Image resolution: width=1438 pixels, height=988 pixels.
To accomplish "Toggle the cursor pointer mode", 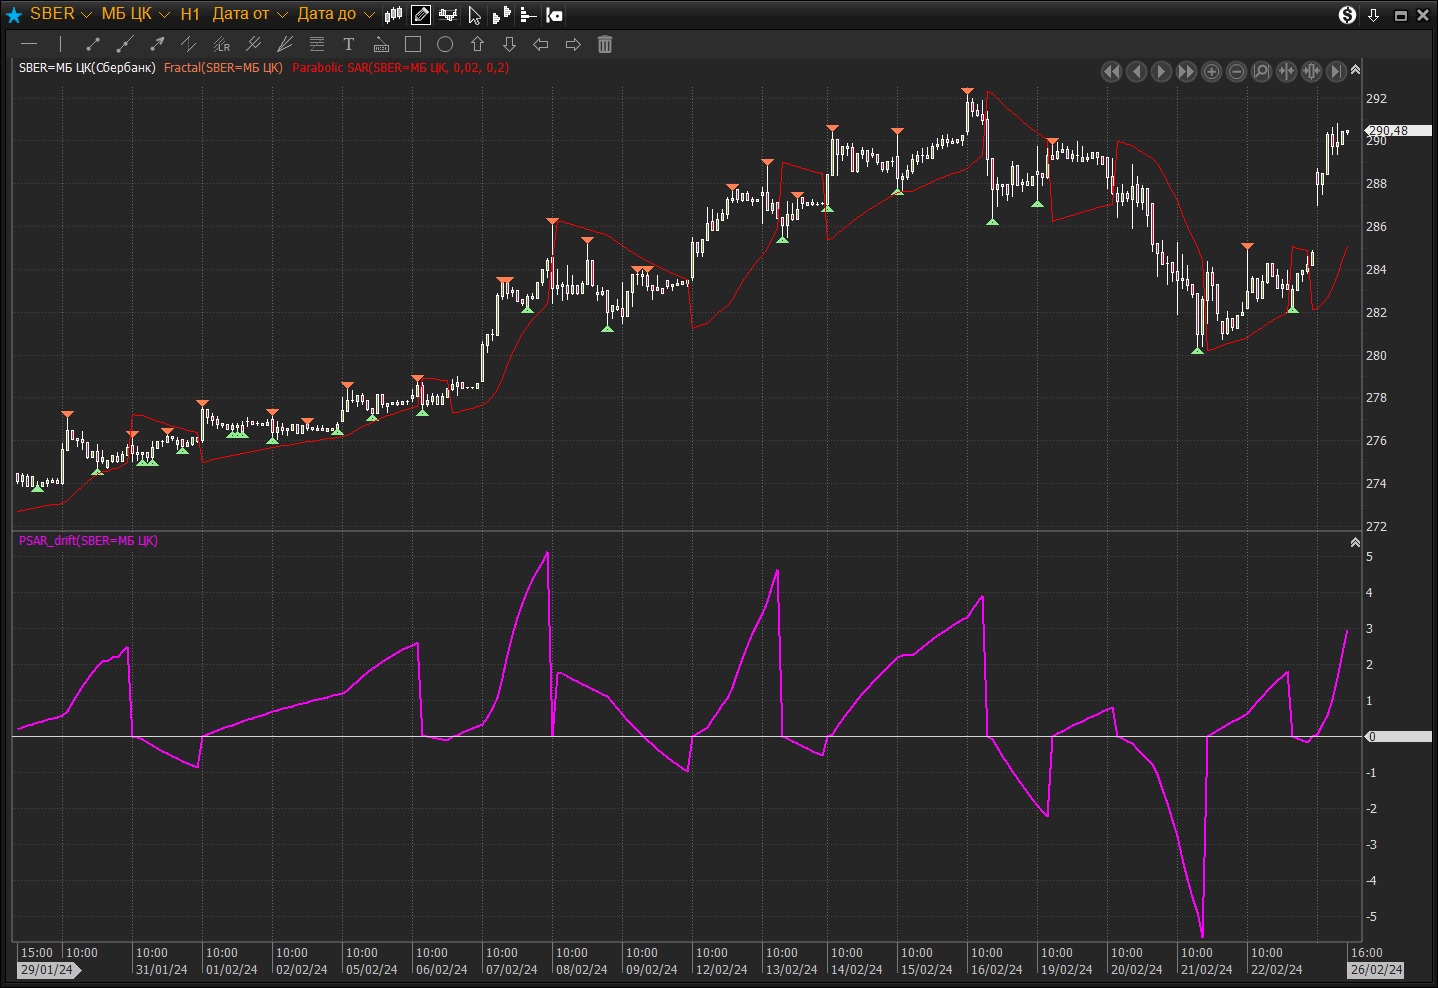I will [475, 14].
